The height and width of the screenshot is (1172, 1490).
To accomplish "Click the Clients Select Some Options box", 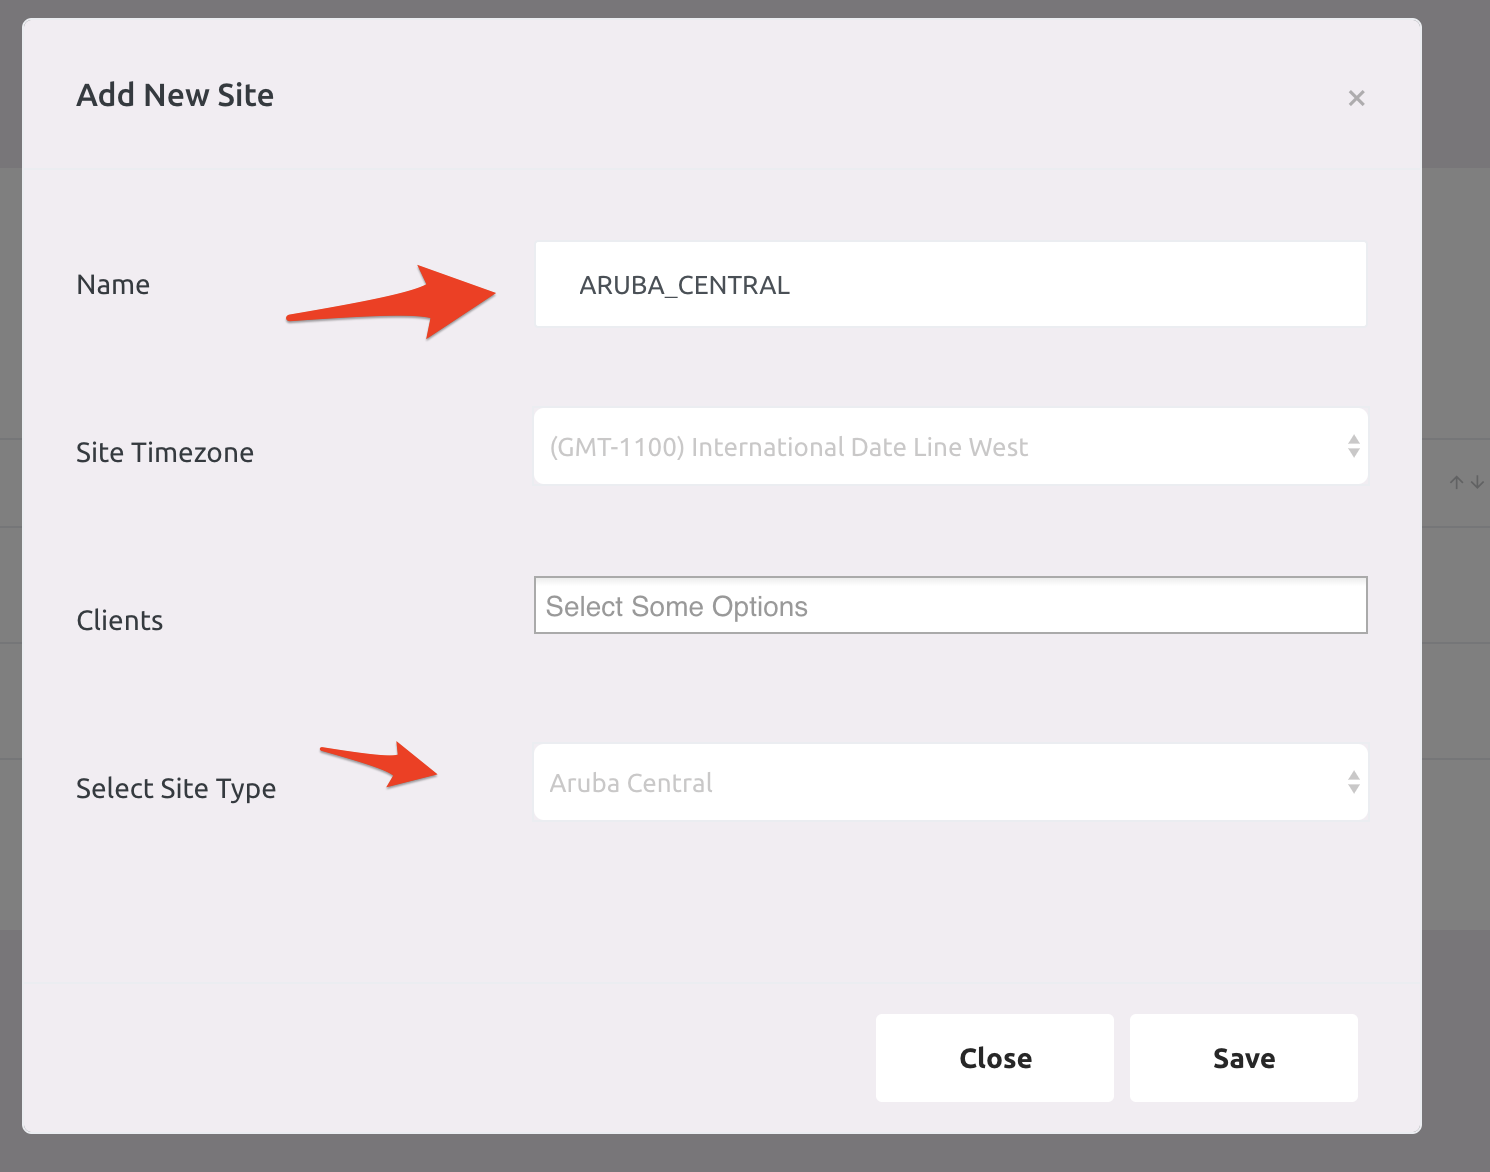I will [x=950, y=605].
